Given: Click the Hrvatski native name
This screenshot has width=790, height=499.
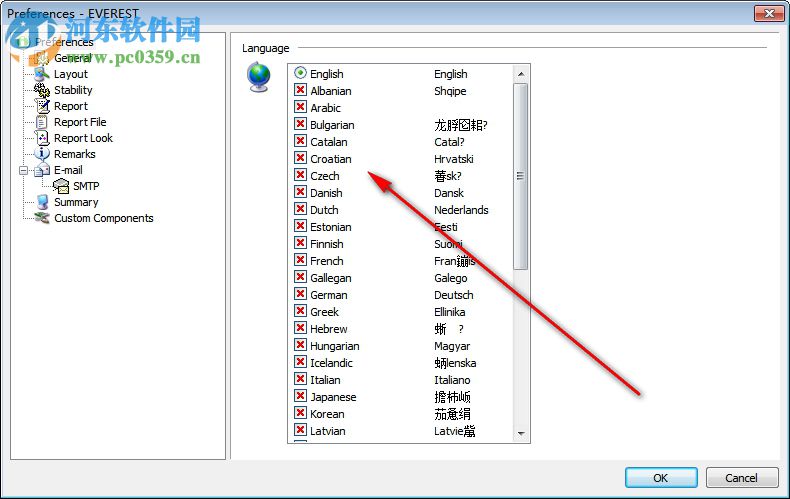Looking at the screenshot, I should [454, 159].
